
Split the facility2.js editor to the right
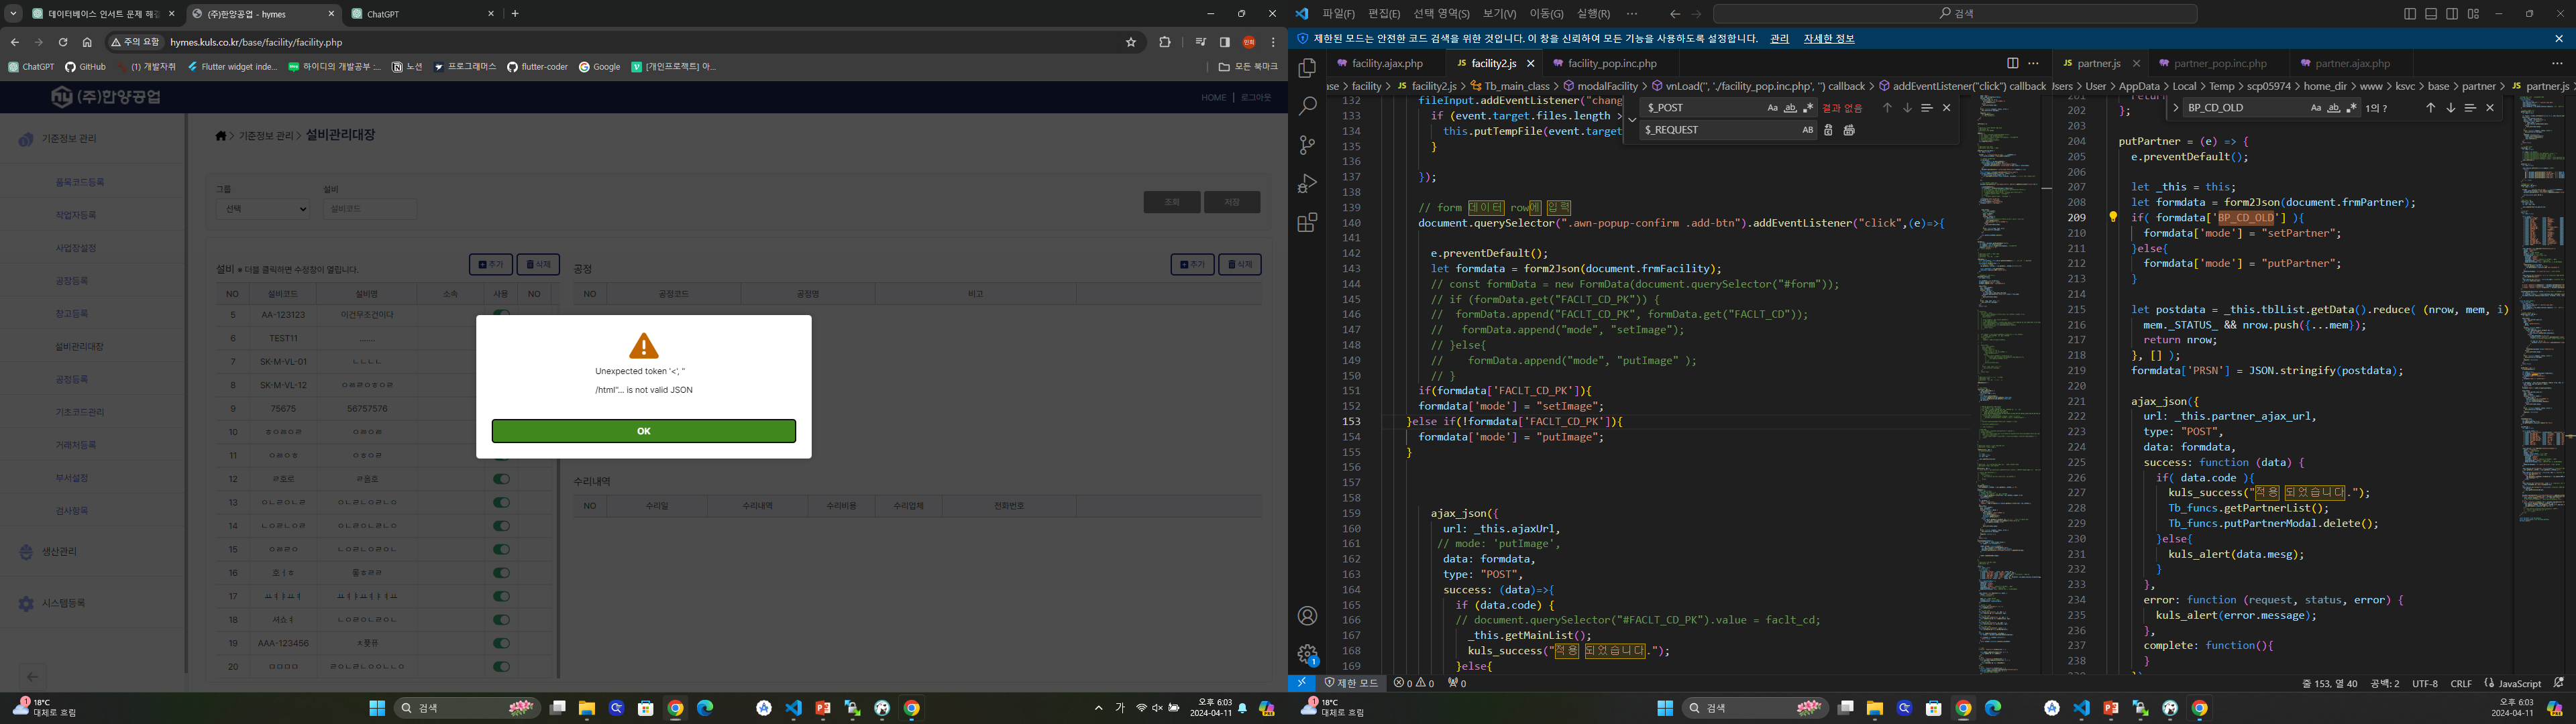2013,63
